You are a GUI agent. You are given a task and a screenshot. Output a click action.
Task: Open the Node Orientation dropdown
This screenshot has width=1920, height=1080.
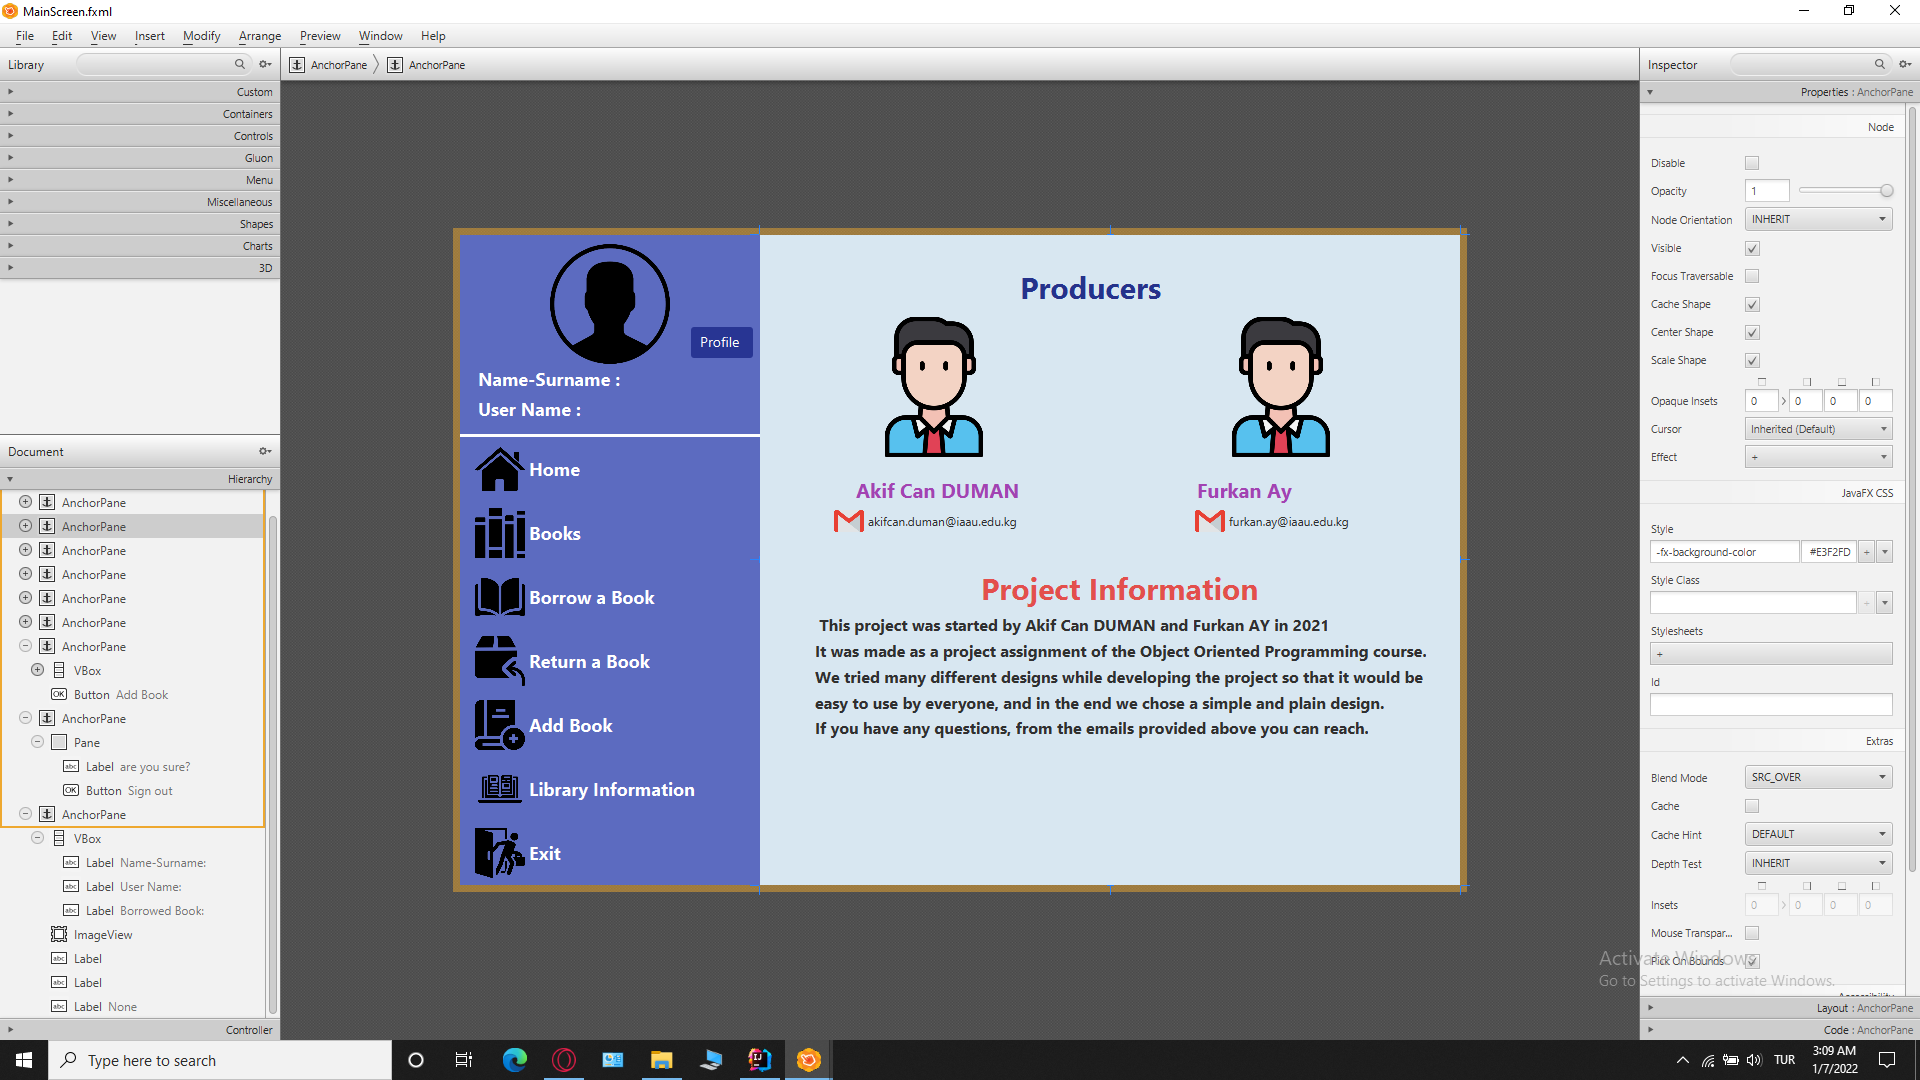tap(1818, 219)
